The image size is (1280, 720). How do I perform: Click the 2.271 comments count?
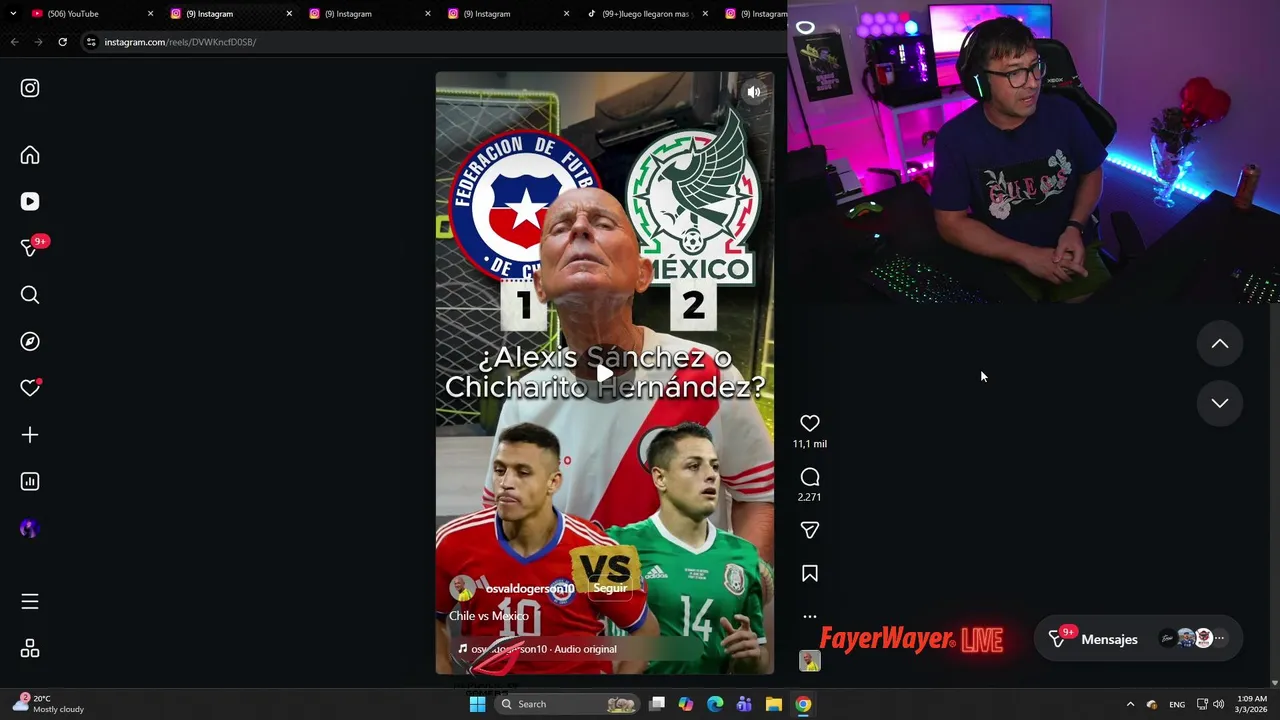[x=810, y=497]
